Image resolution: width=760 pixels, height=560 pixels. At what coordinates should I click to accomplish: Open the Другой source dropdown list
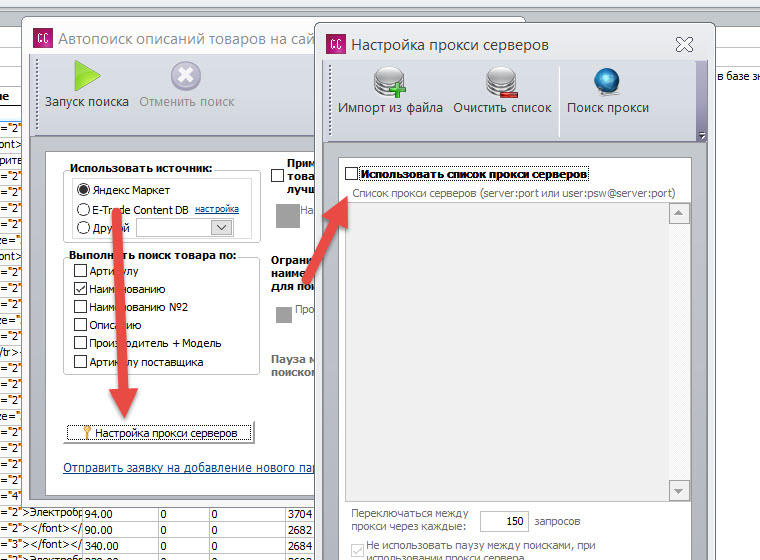click(222, 227)
